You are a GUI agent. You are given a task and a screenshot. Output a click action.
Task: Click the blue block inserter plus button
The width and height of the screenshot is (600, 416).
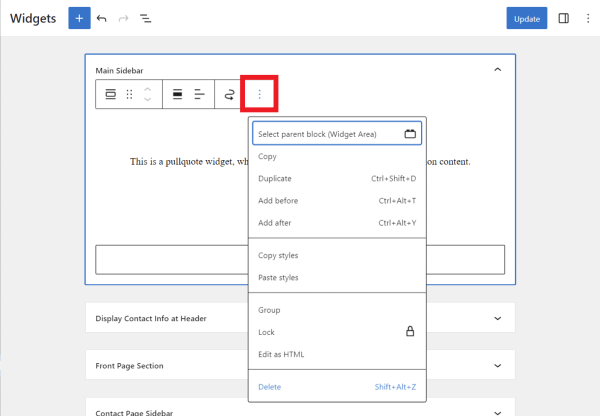79,18
